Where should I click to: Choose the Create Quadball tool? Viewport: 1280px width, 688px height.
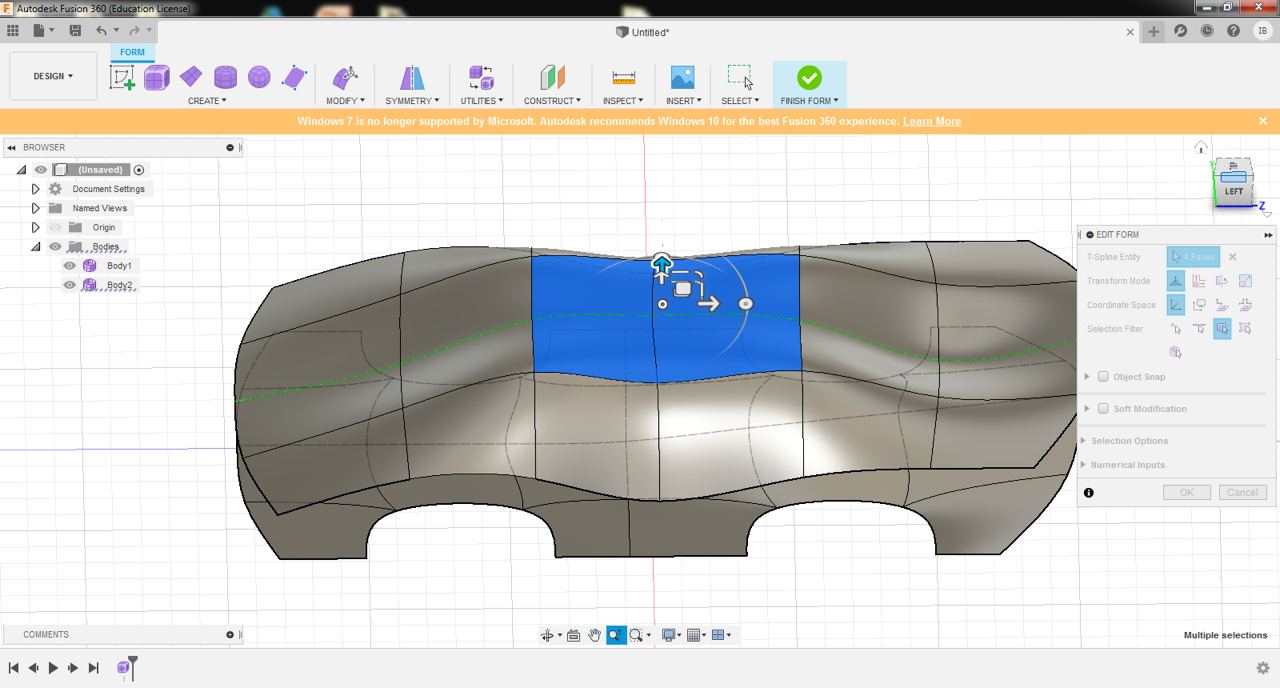(x=259, y=77)
